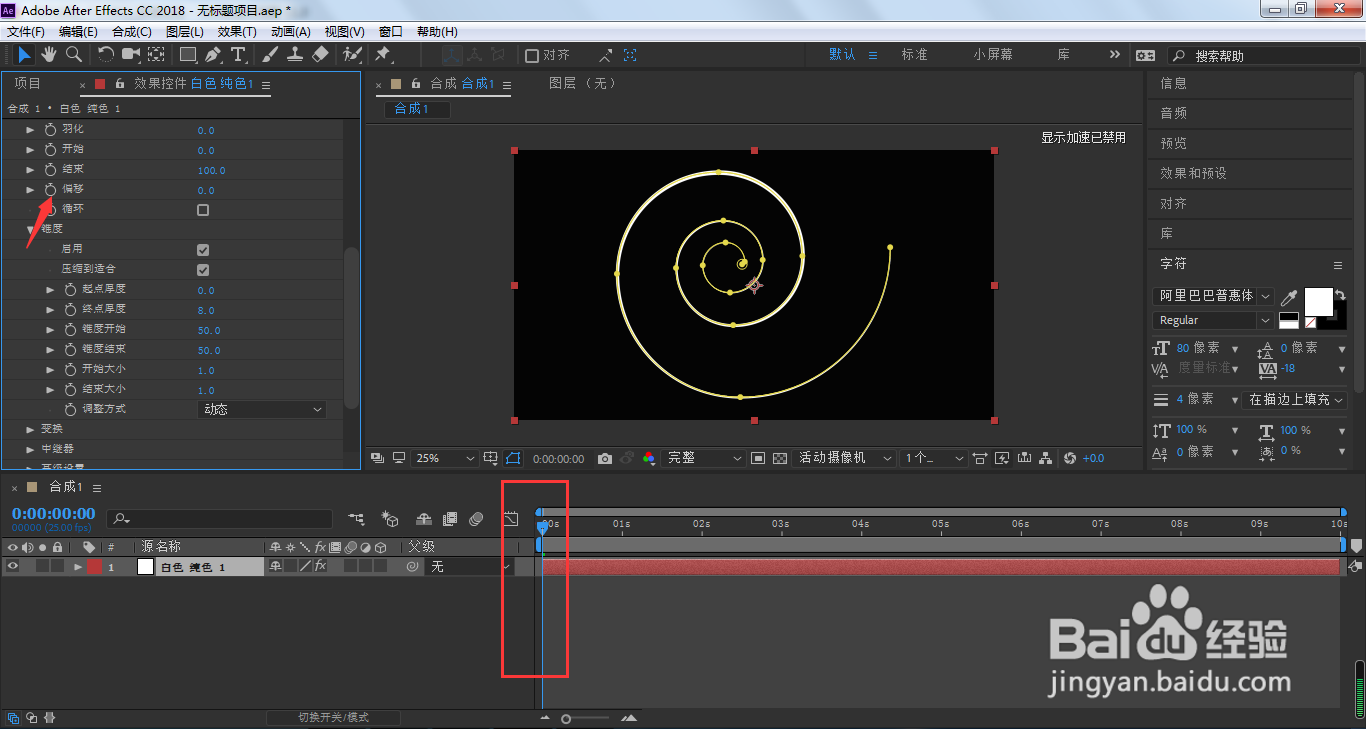The height and width of the screenshot is (729, 1366).
Task: Click the region of interest icon
Action: pos(758,458)
